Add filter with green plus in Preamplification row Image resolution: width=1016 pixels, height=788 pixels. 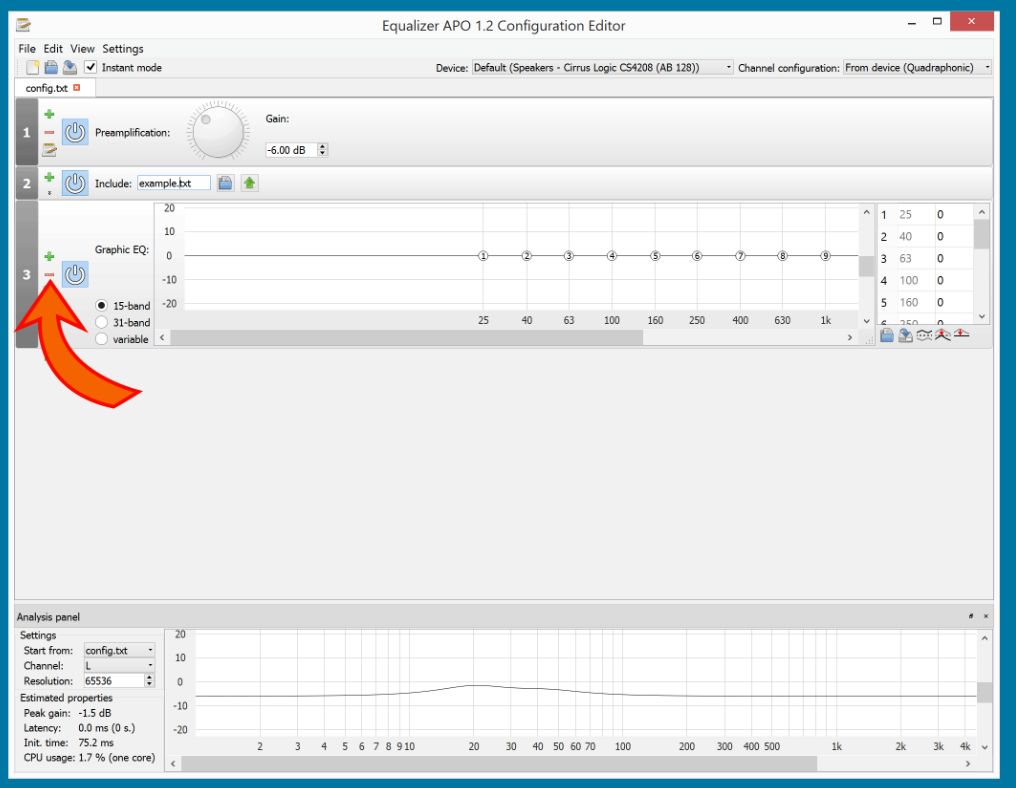49,115
